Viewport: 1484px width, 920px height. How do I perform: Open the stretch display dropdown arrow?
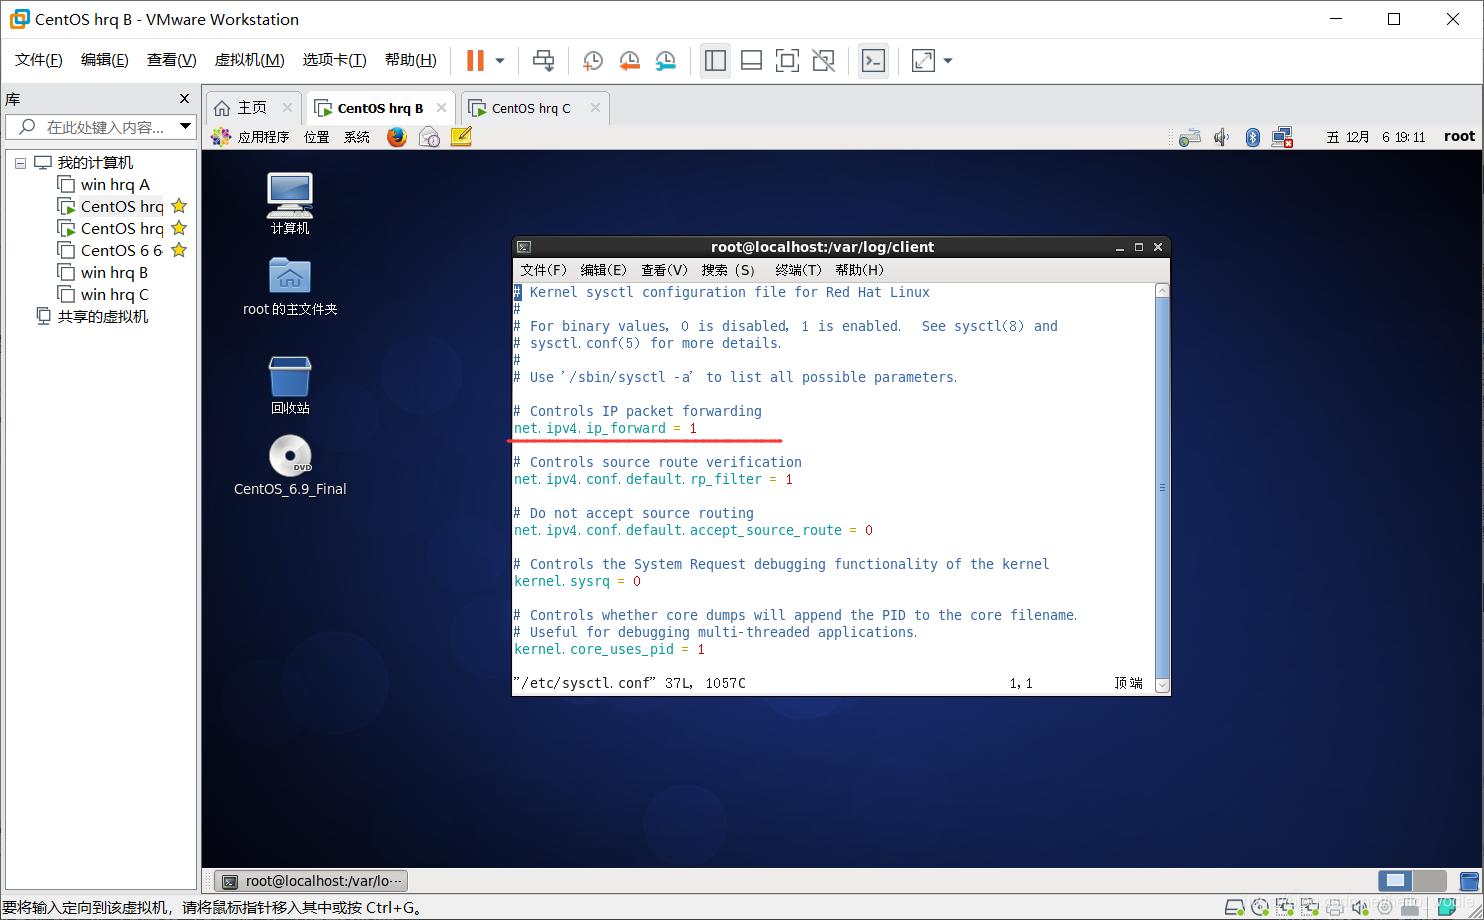(x=948, y=61)
